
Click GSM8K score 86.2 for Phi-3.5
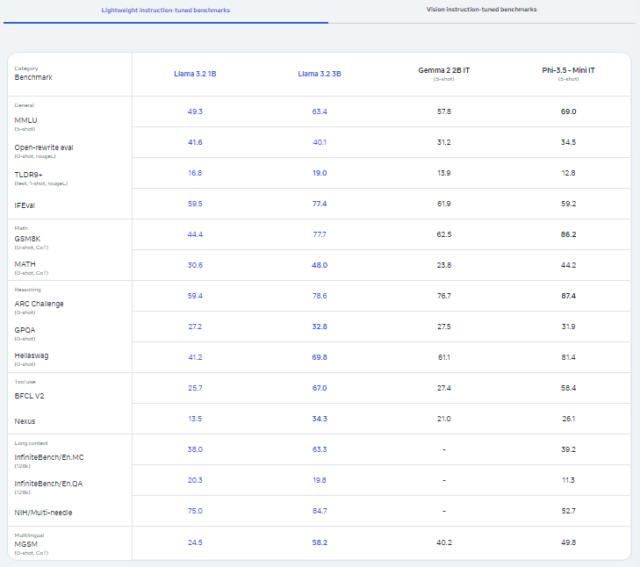coord(568,234)
